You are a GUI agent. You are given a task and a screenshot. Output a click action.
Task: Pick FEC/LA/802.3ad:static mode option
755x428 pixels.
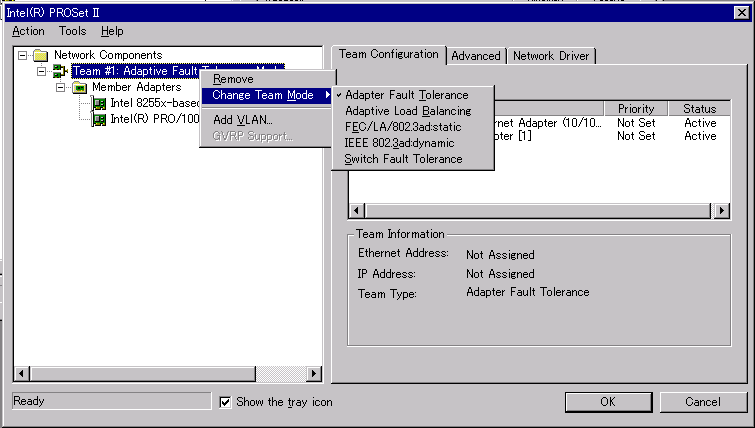403,127
